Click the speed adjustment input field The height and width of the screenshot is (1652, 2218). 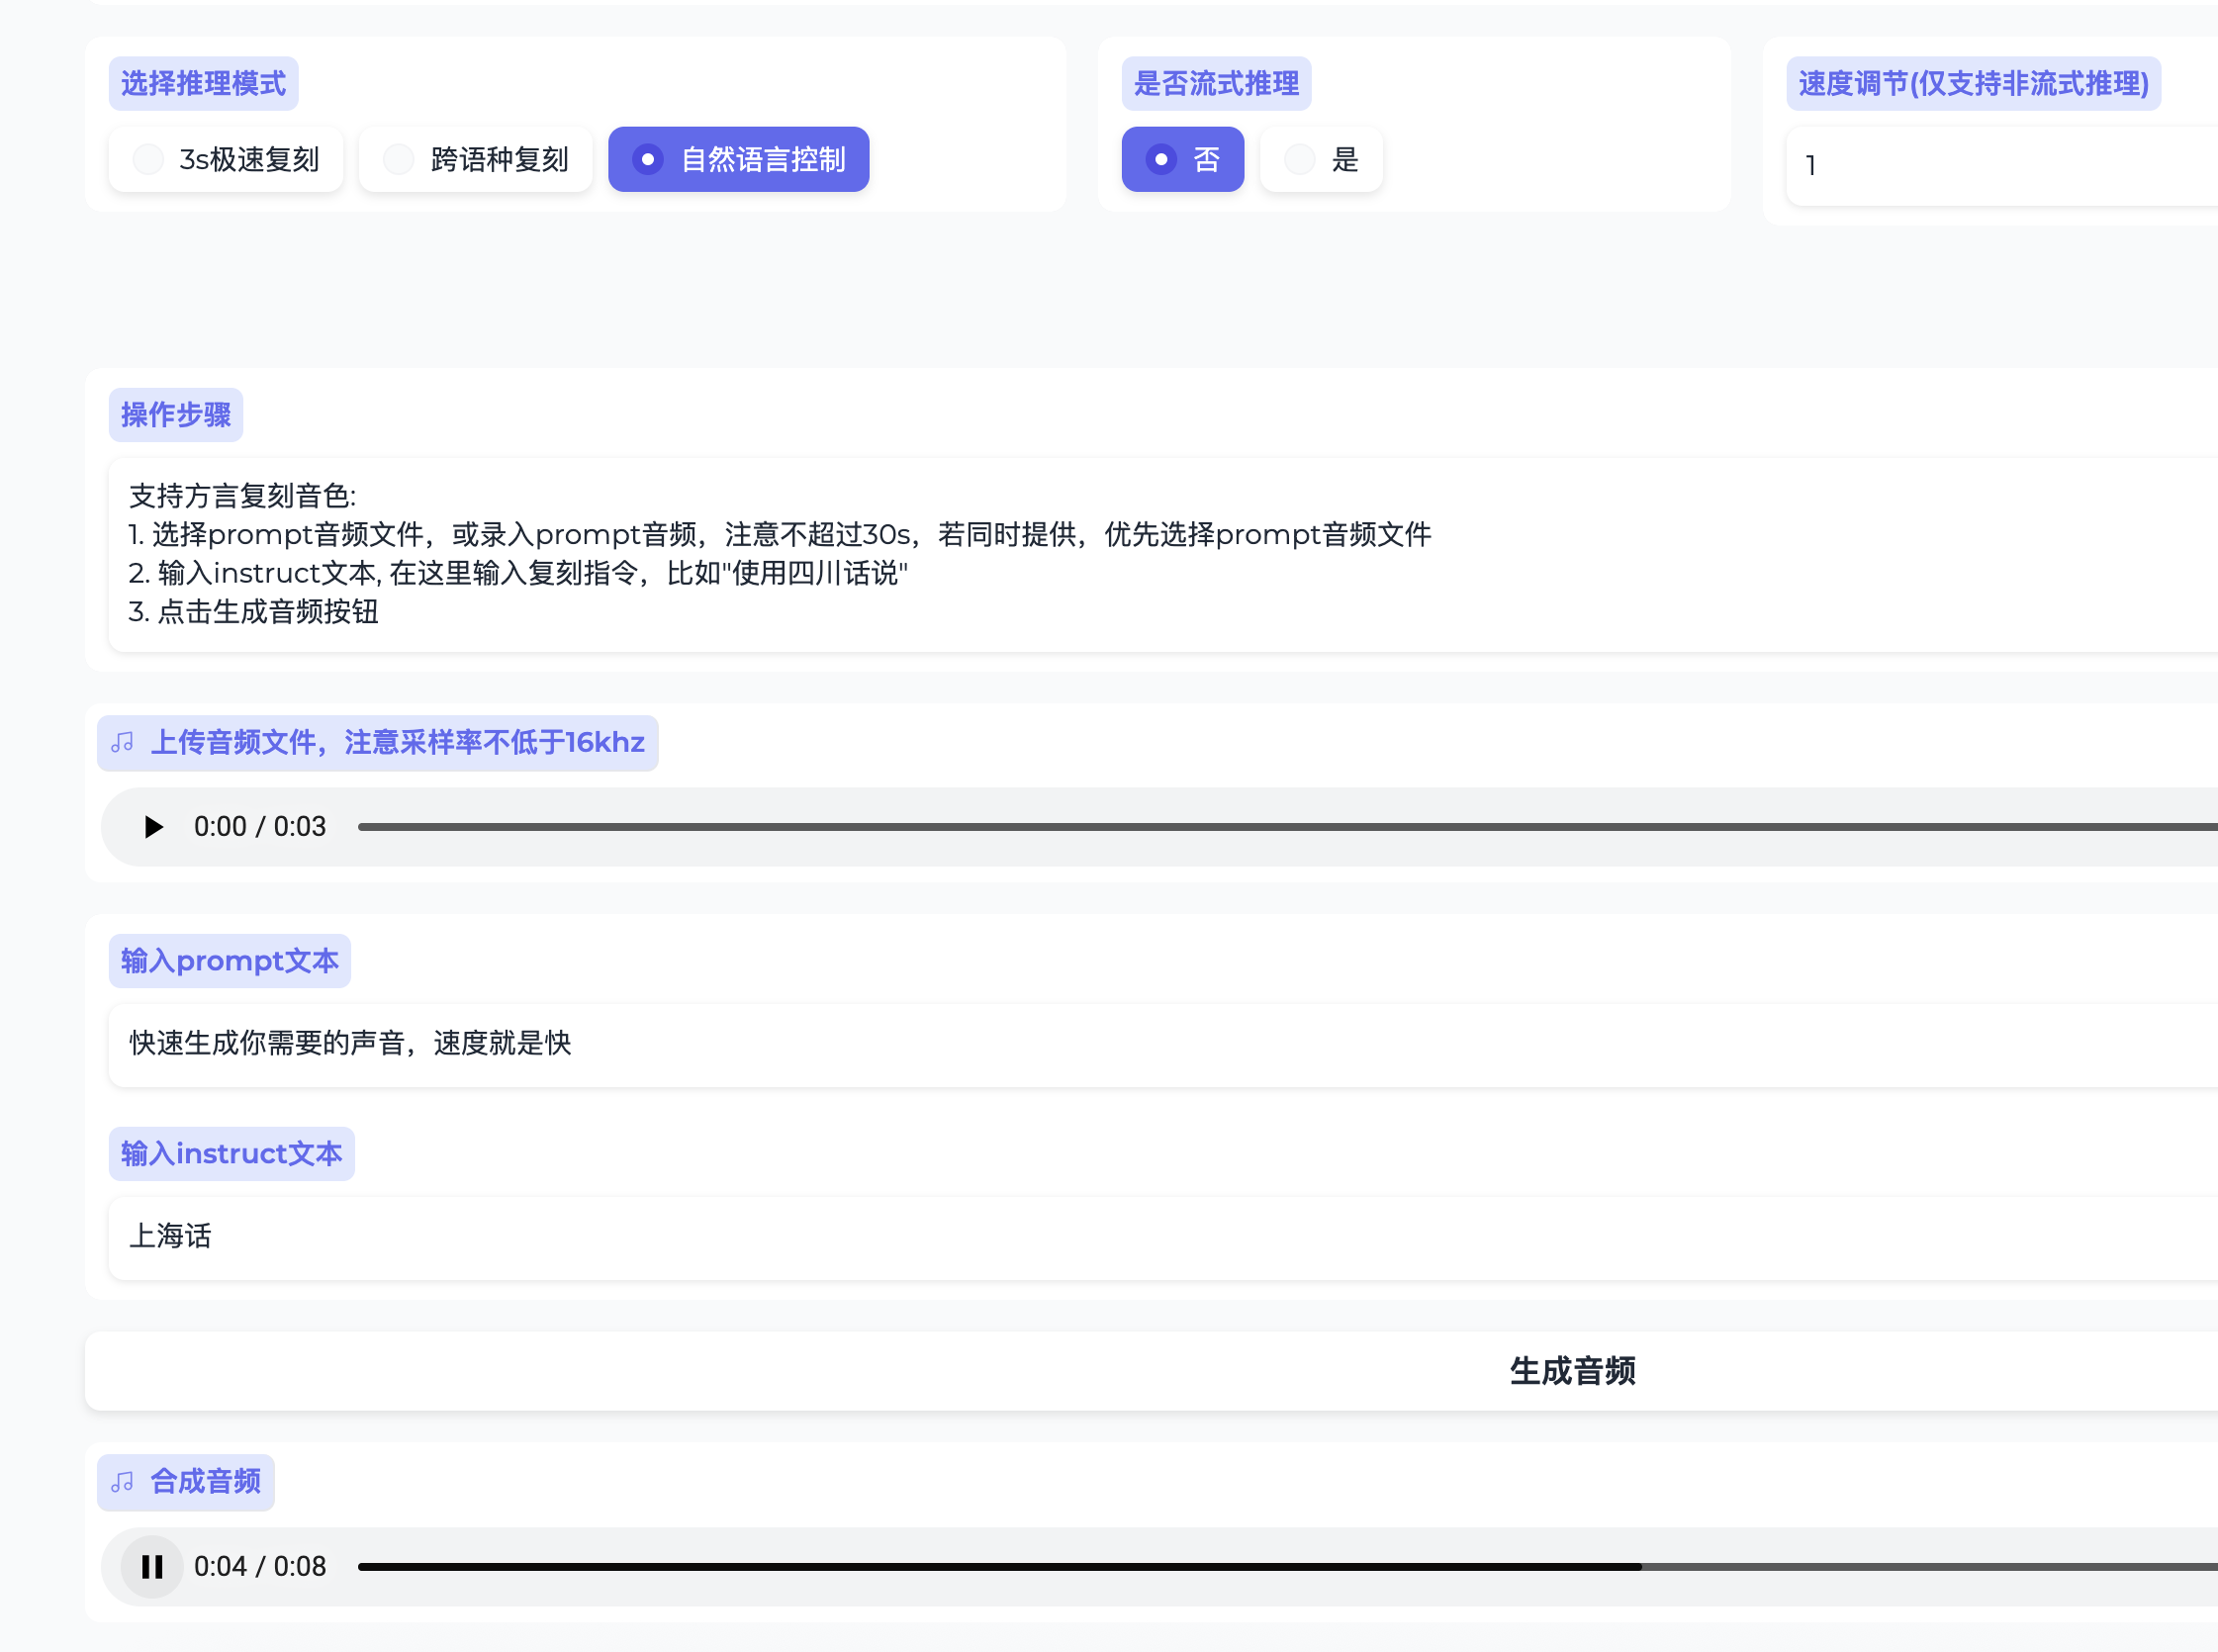(2002, 166)
